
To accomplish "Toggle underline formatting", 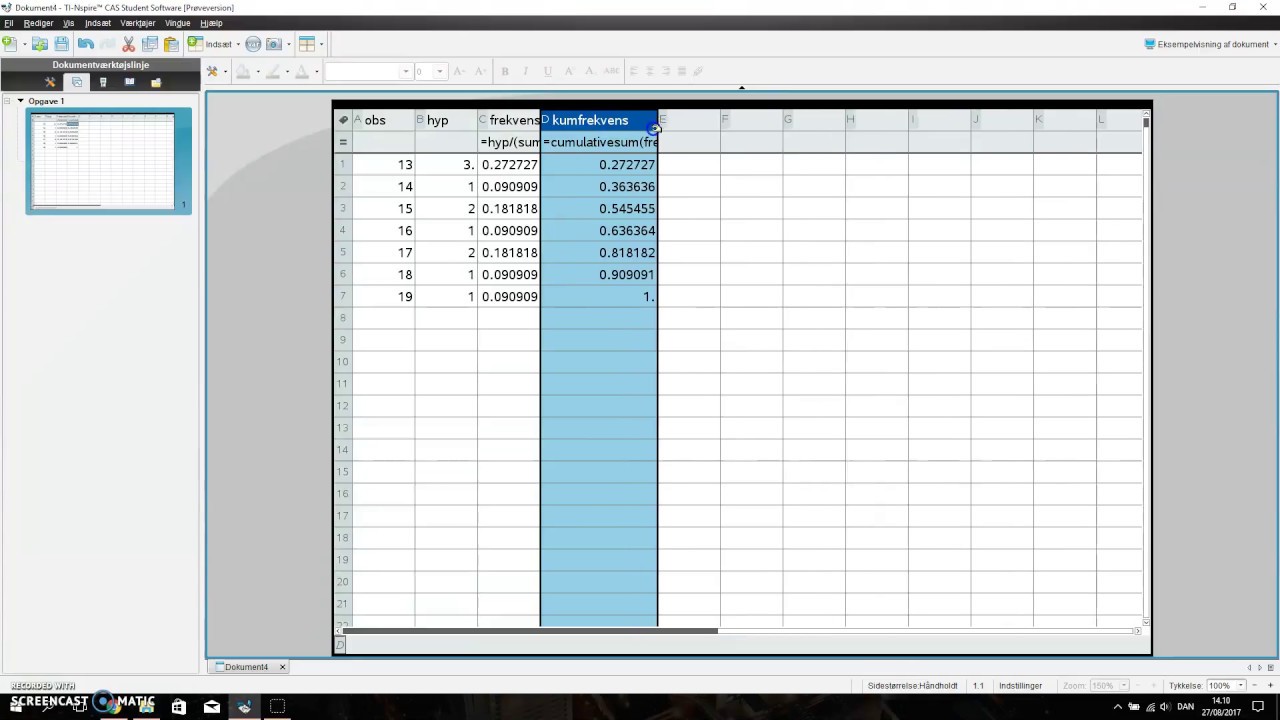I will click(x=547, y=71).
